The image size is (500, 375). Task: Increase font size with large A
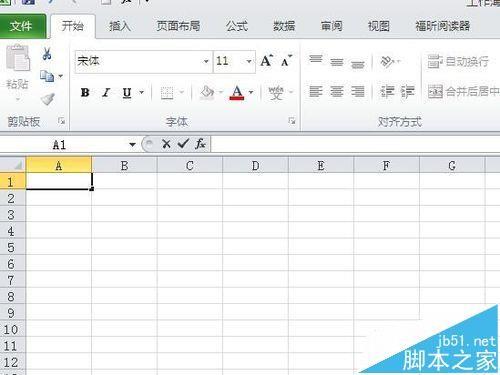click(267, 61)
